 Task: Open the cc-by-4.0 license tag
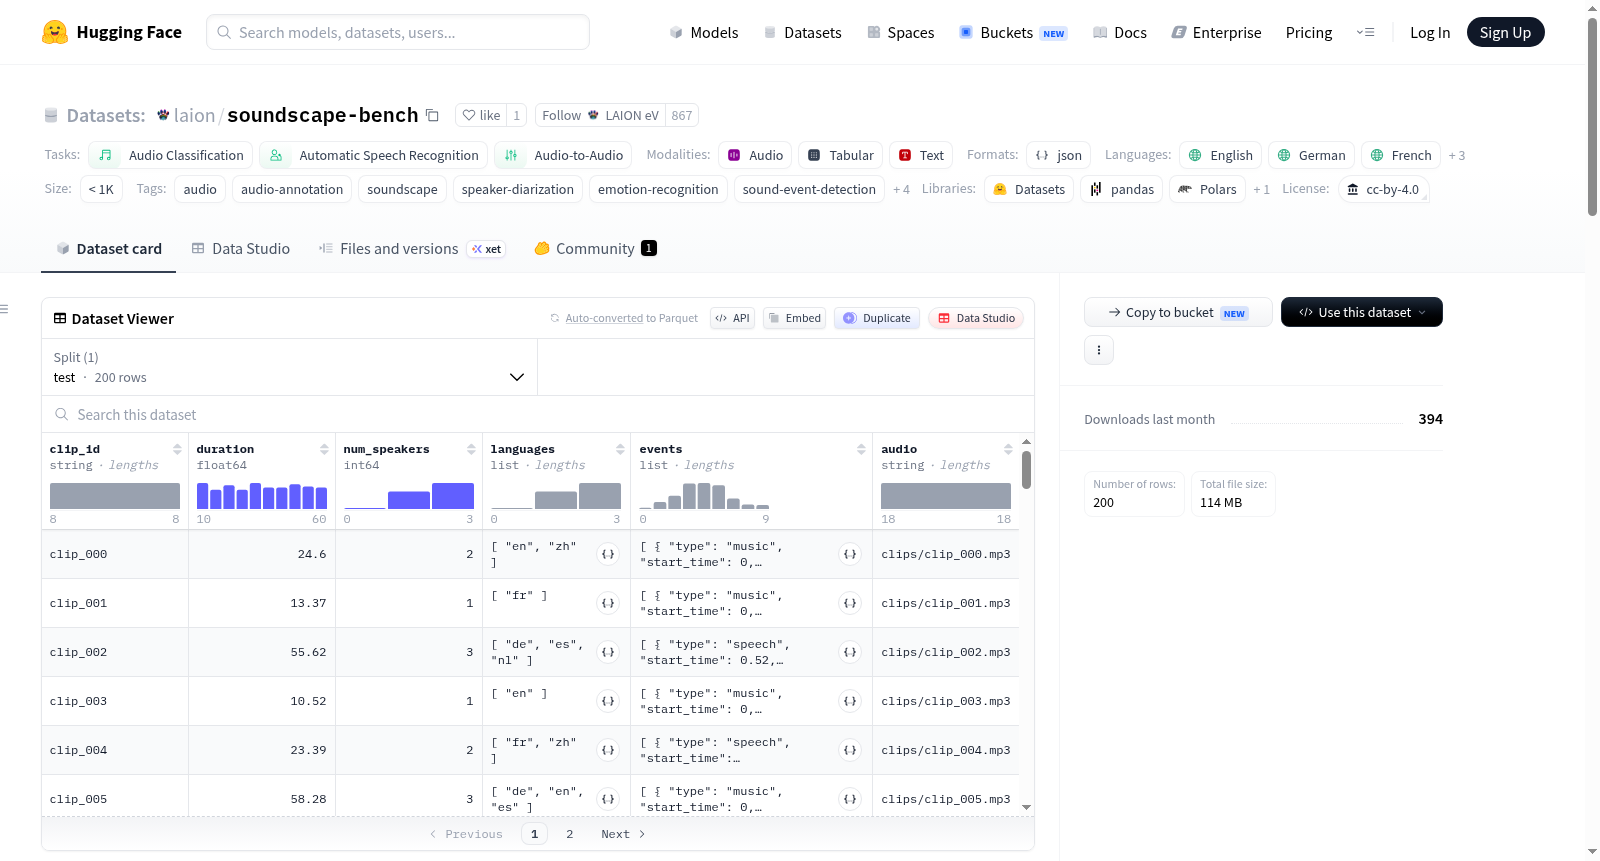(1383, 189)
